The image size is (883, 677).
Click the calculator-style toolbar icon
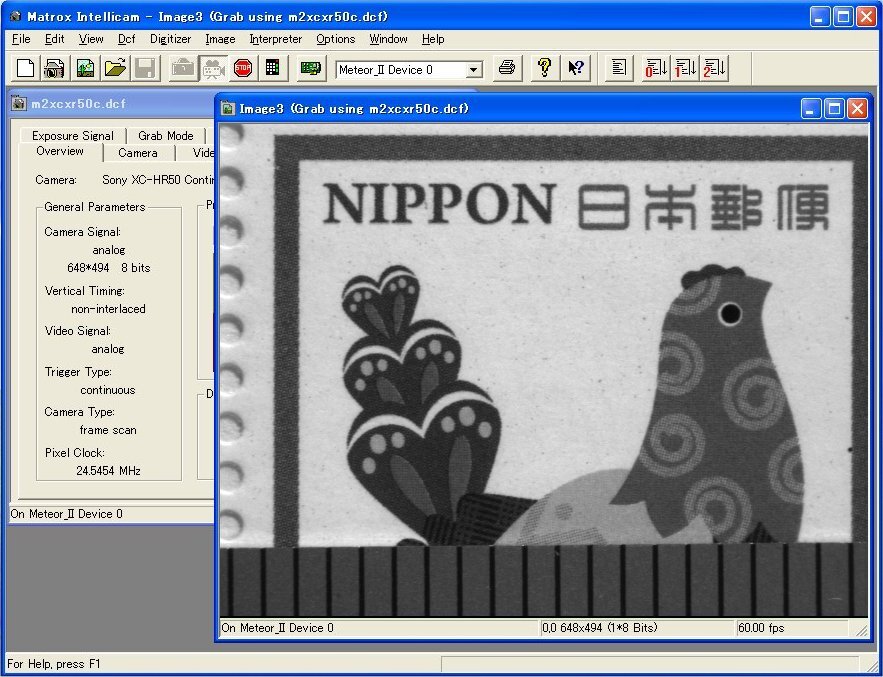coord(272,69)
